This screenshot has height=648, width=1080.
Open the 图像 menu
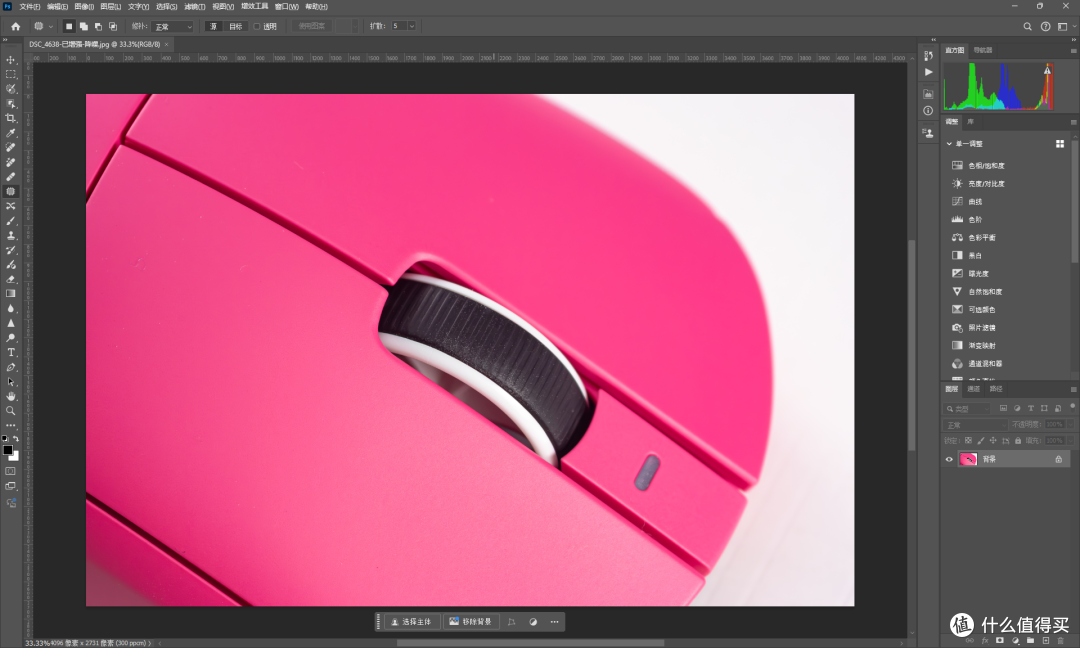click(x=84, y=6)
